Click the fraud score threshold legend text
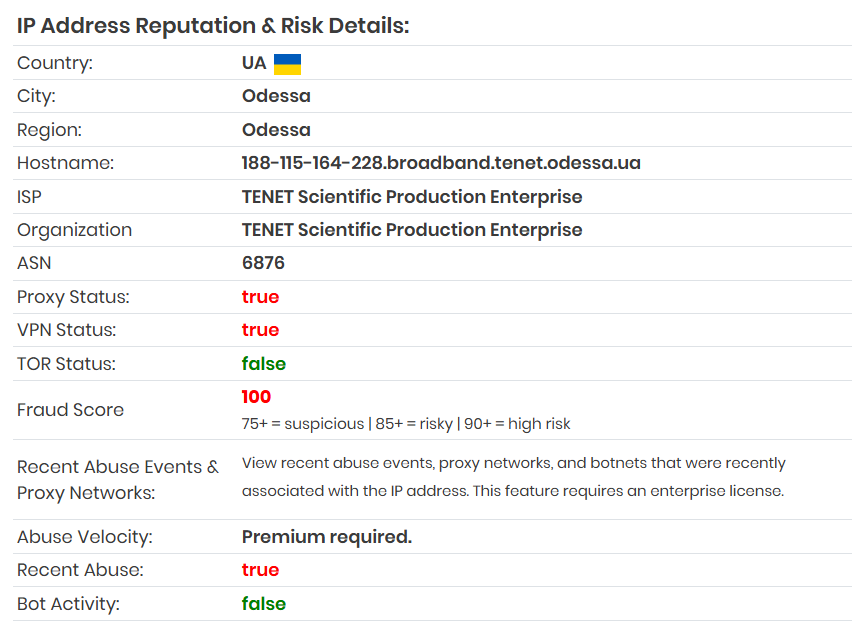Viewport: 862px width, 625px height. (406, 424)
